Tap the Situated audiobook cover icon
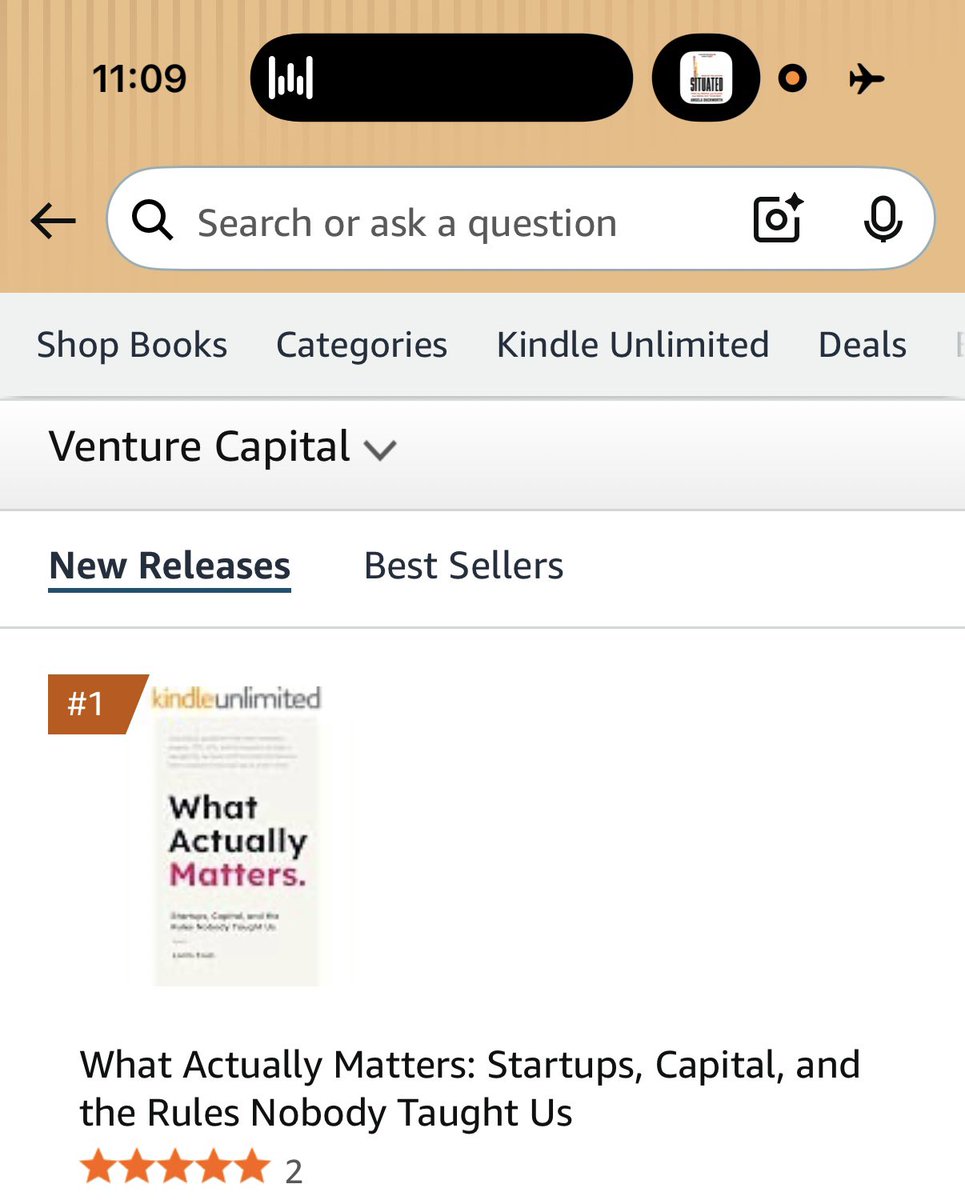The width and height of the screenshot is (965, 1200). (706, 78)
